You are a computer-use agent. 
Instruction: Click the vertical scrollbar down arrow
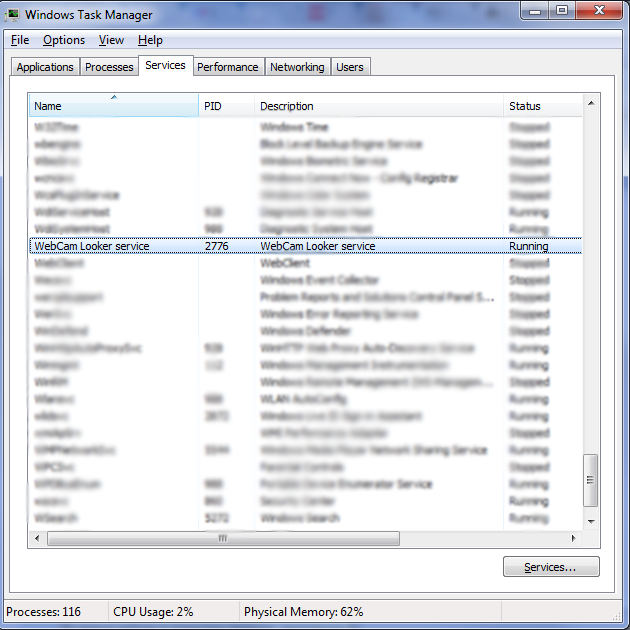tap(591, 522)
